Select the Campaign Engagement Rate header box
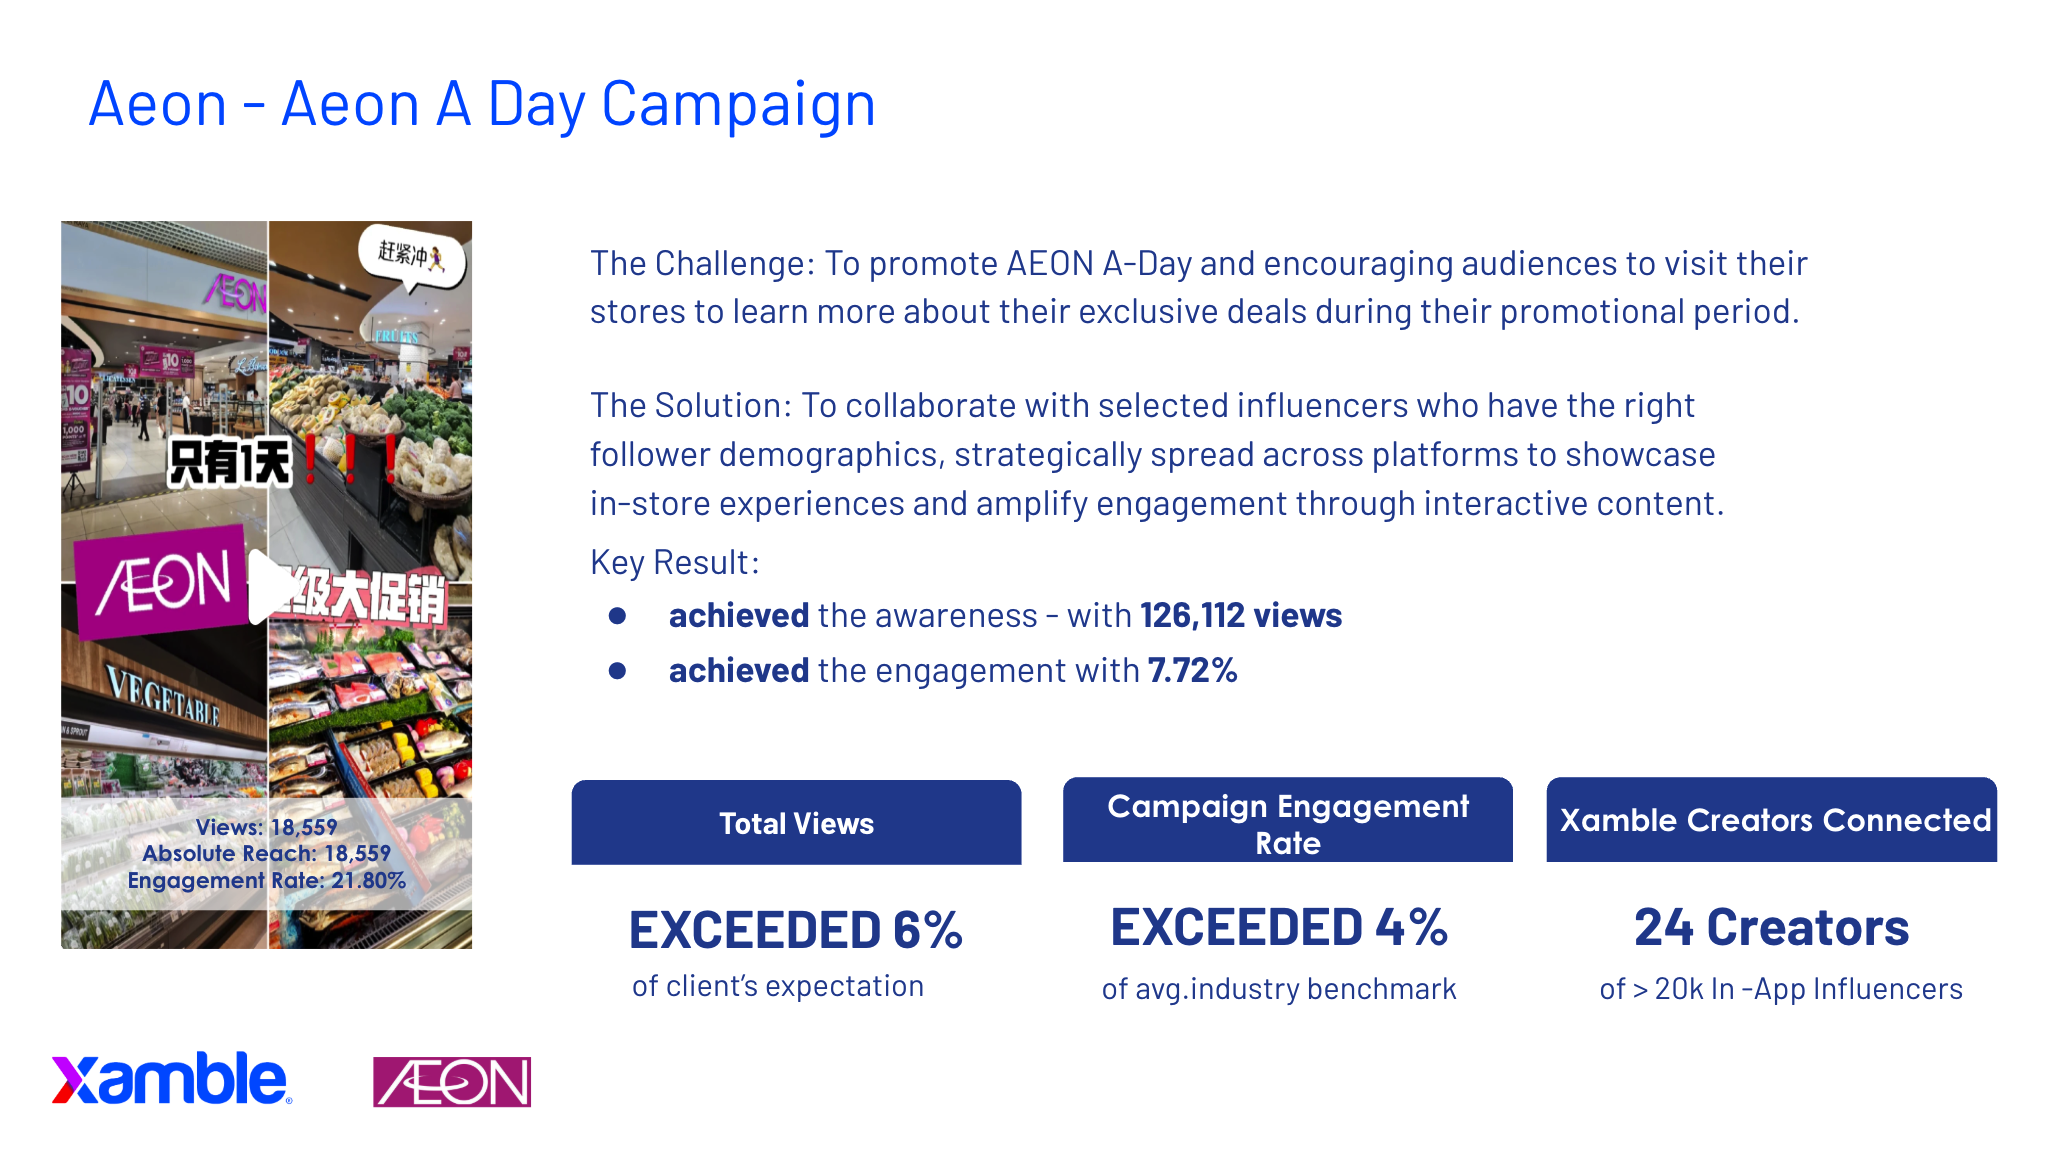The height and width of the screenshot is (1150, 2070). (x=1287, y=820)
